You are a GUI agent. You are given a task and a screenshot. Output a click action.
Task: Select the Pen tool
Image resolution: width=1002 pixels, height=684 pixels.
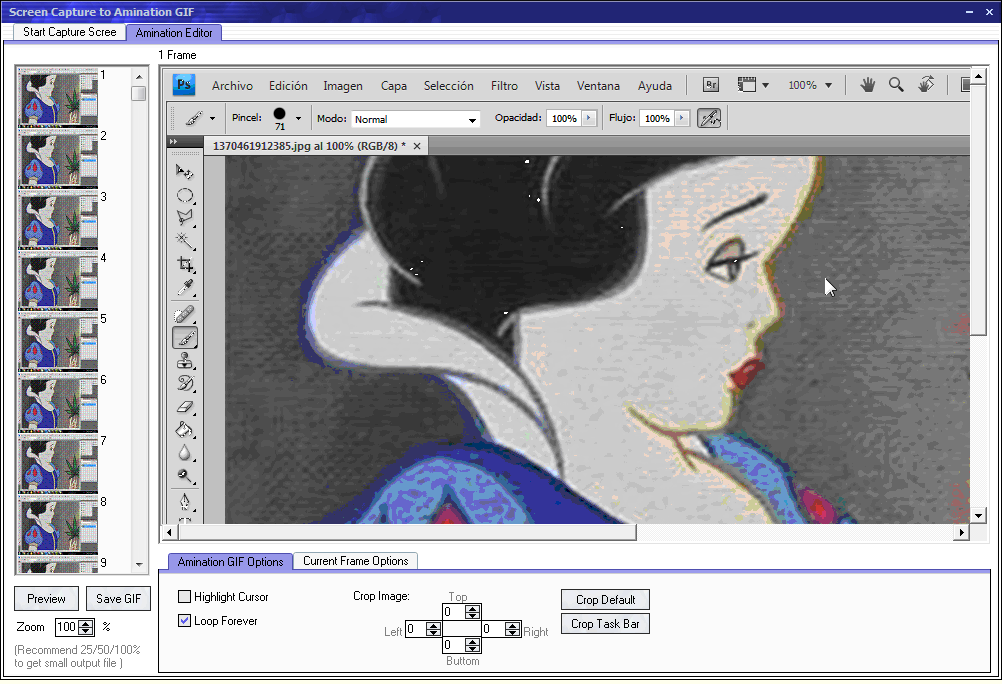185,501
